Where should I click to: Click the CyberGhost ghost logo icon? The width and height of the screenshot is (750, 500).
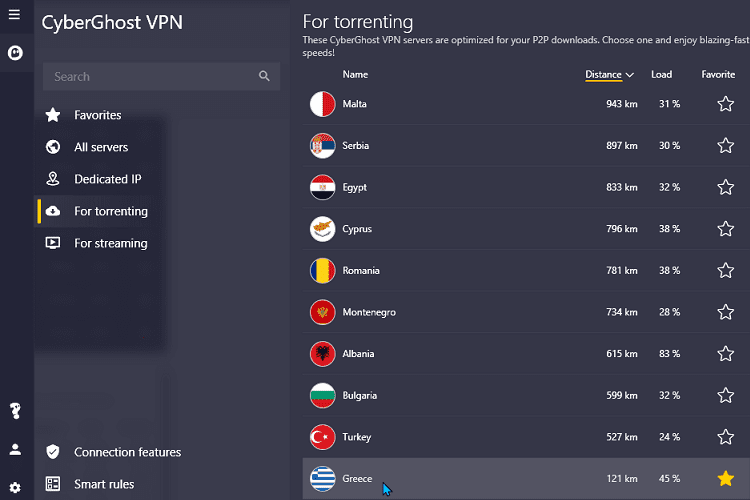pyautogui.click(x=15, y=53)
